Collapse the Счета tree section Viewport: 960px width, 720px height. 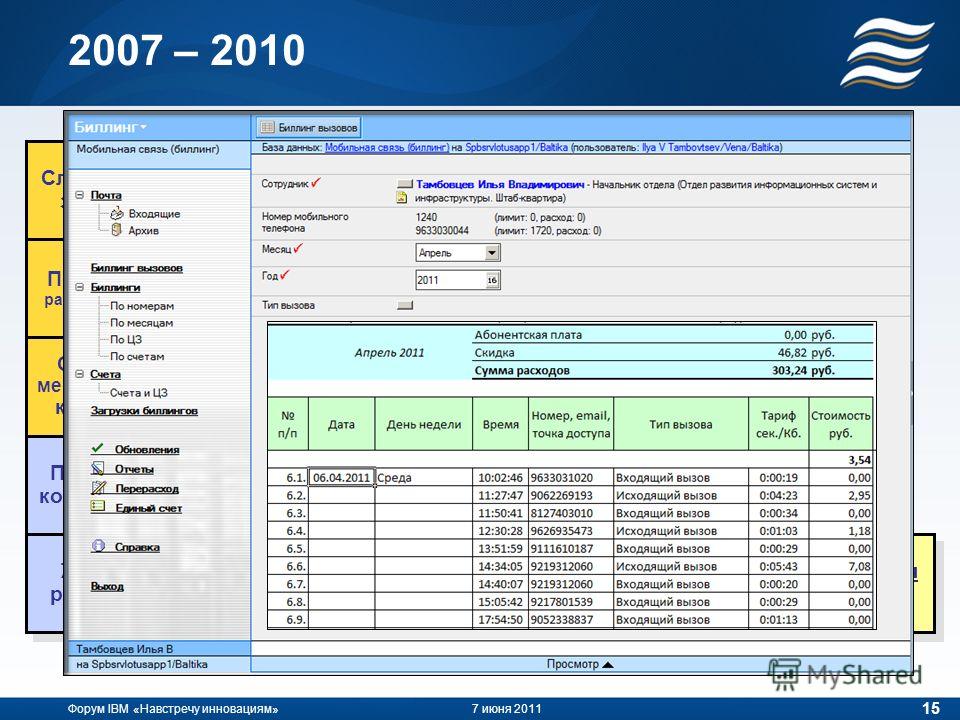pos(80,373)
